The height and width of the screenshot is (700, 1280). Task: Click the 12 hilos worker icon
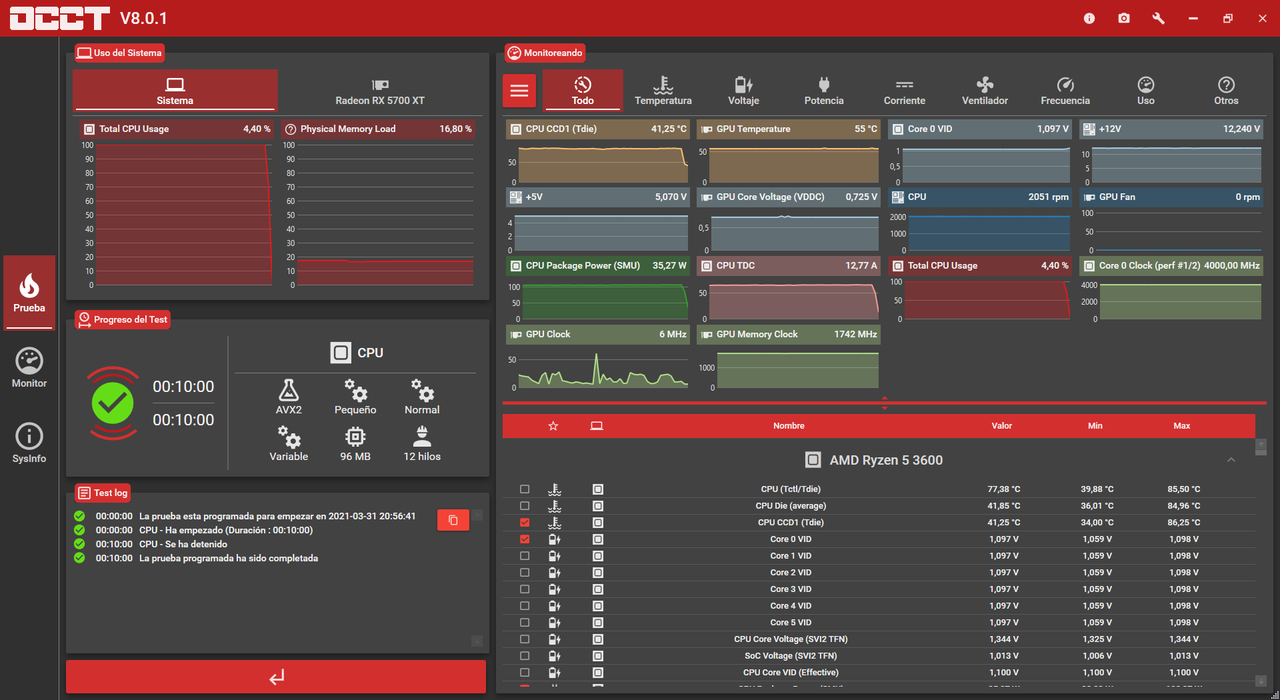(x=422, y=437)
